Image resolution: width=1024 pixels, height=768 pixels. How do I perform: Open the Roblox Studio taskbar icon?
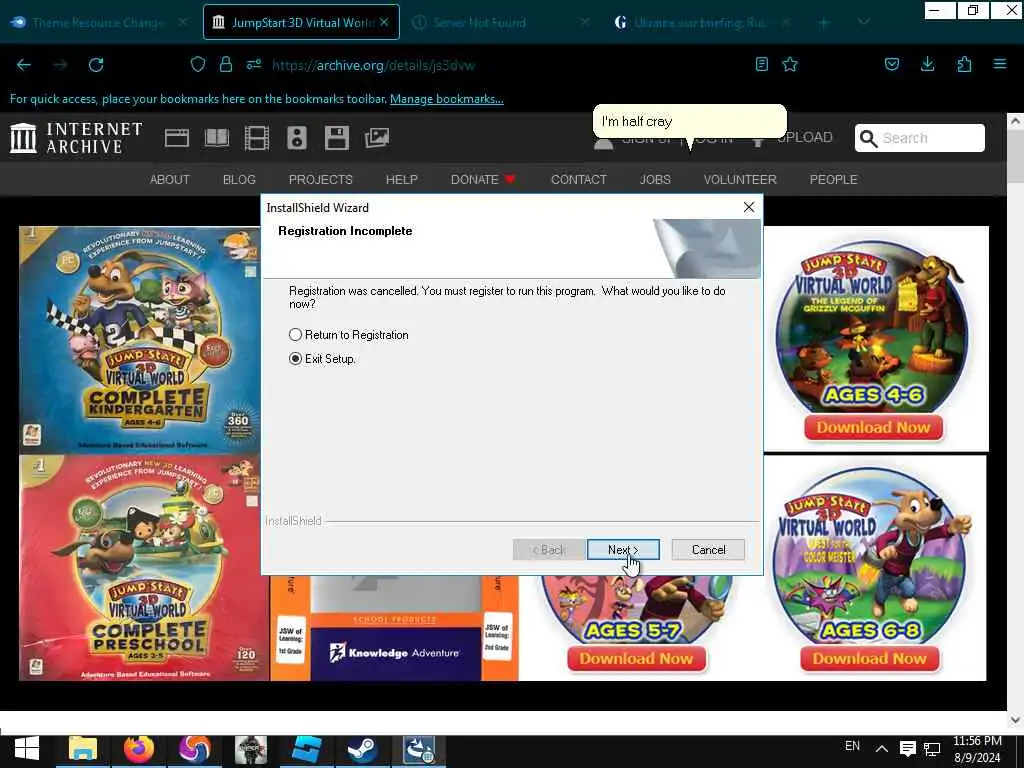[x=307, y=749]
